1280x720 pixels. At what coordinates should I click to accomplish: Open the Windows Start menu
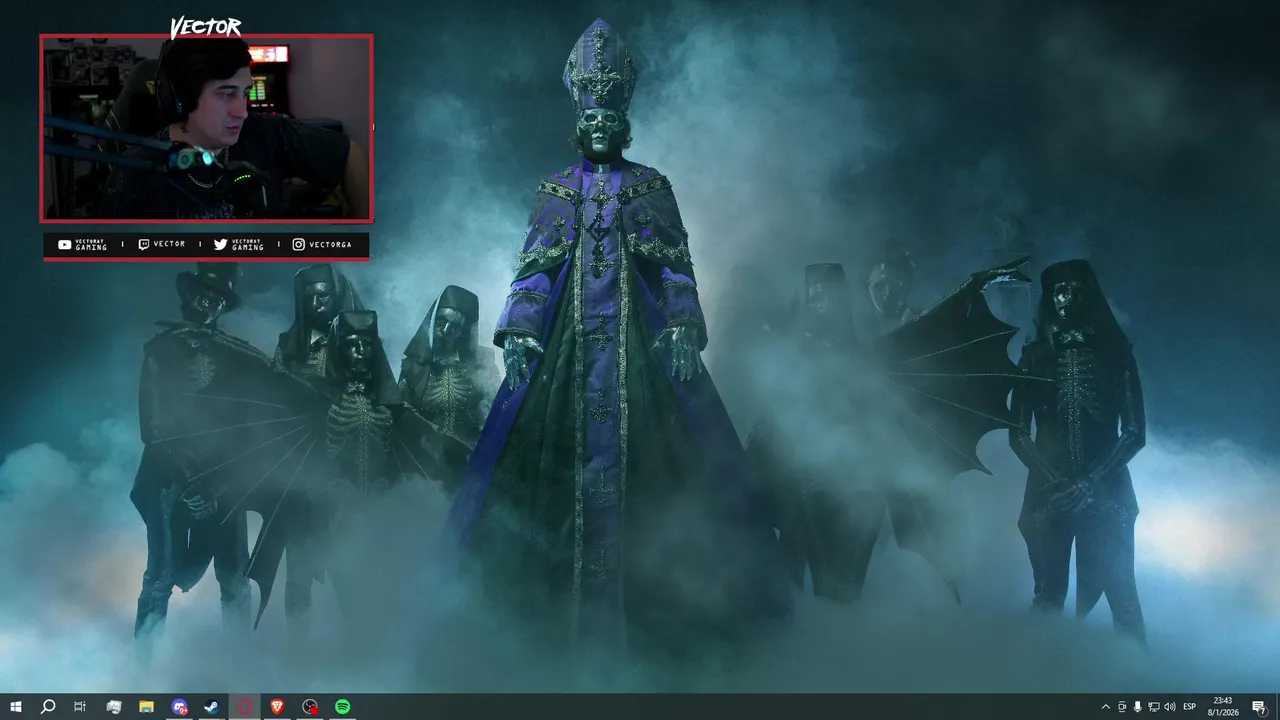click(16, 707)
